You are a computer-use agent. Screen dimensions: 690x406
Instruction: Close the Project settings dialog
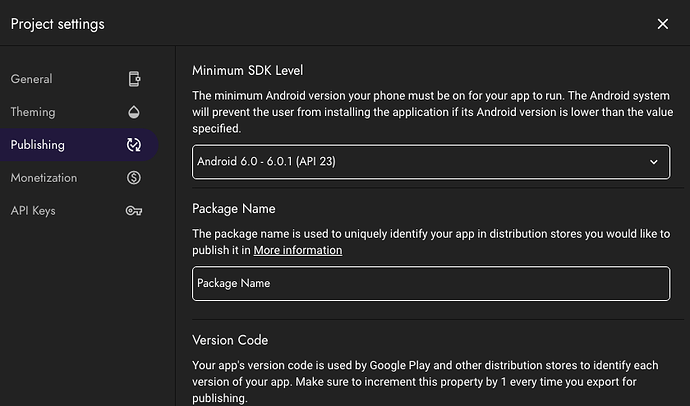click(x=663, y=24)
